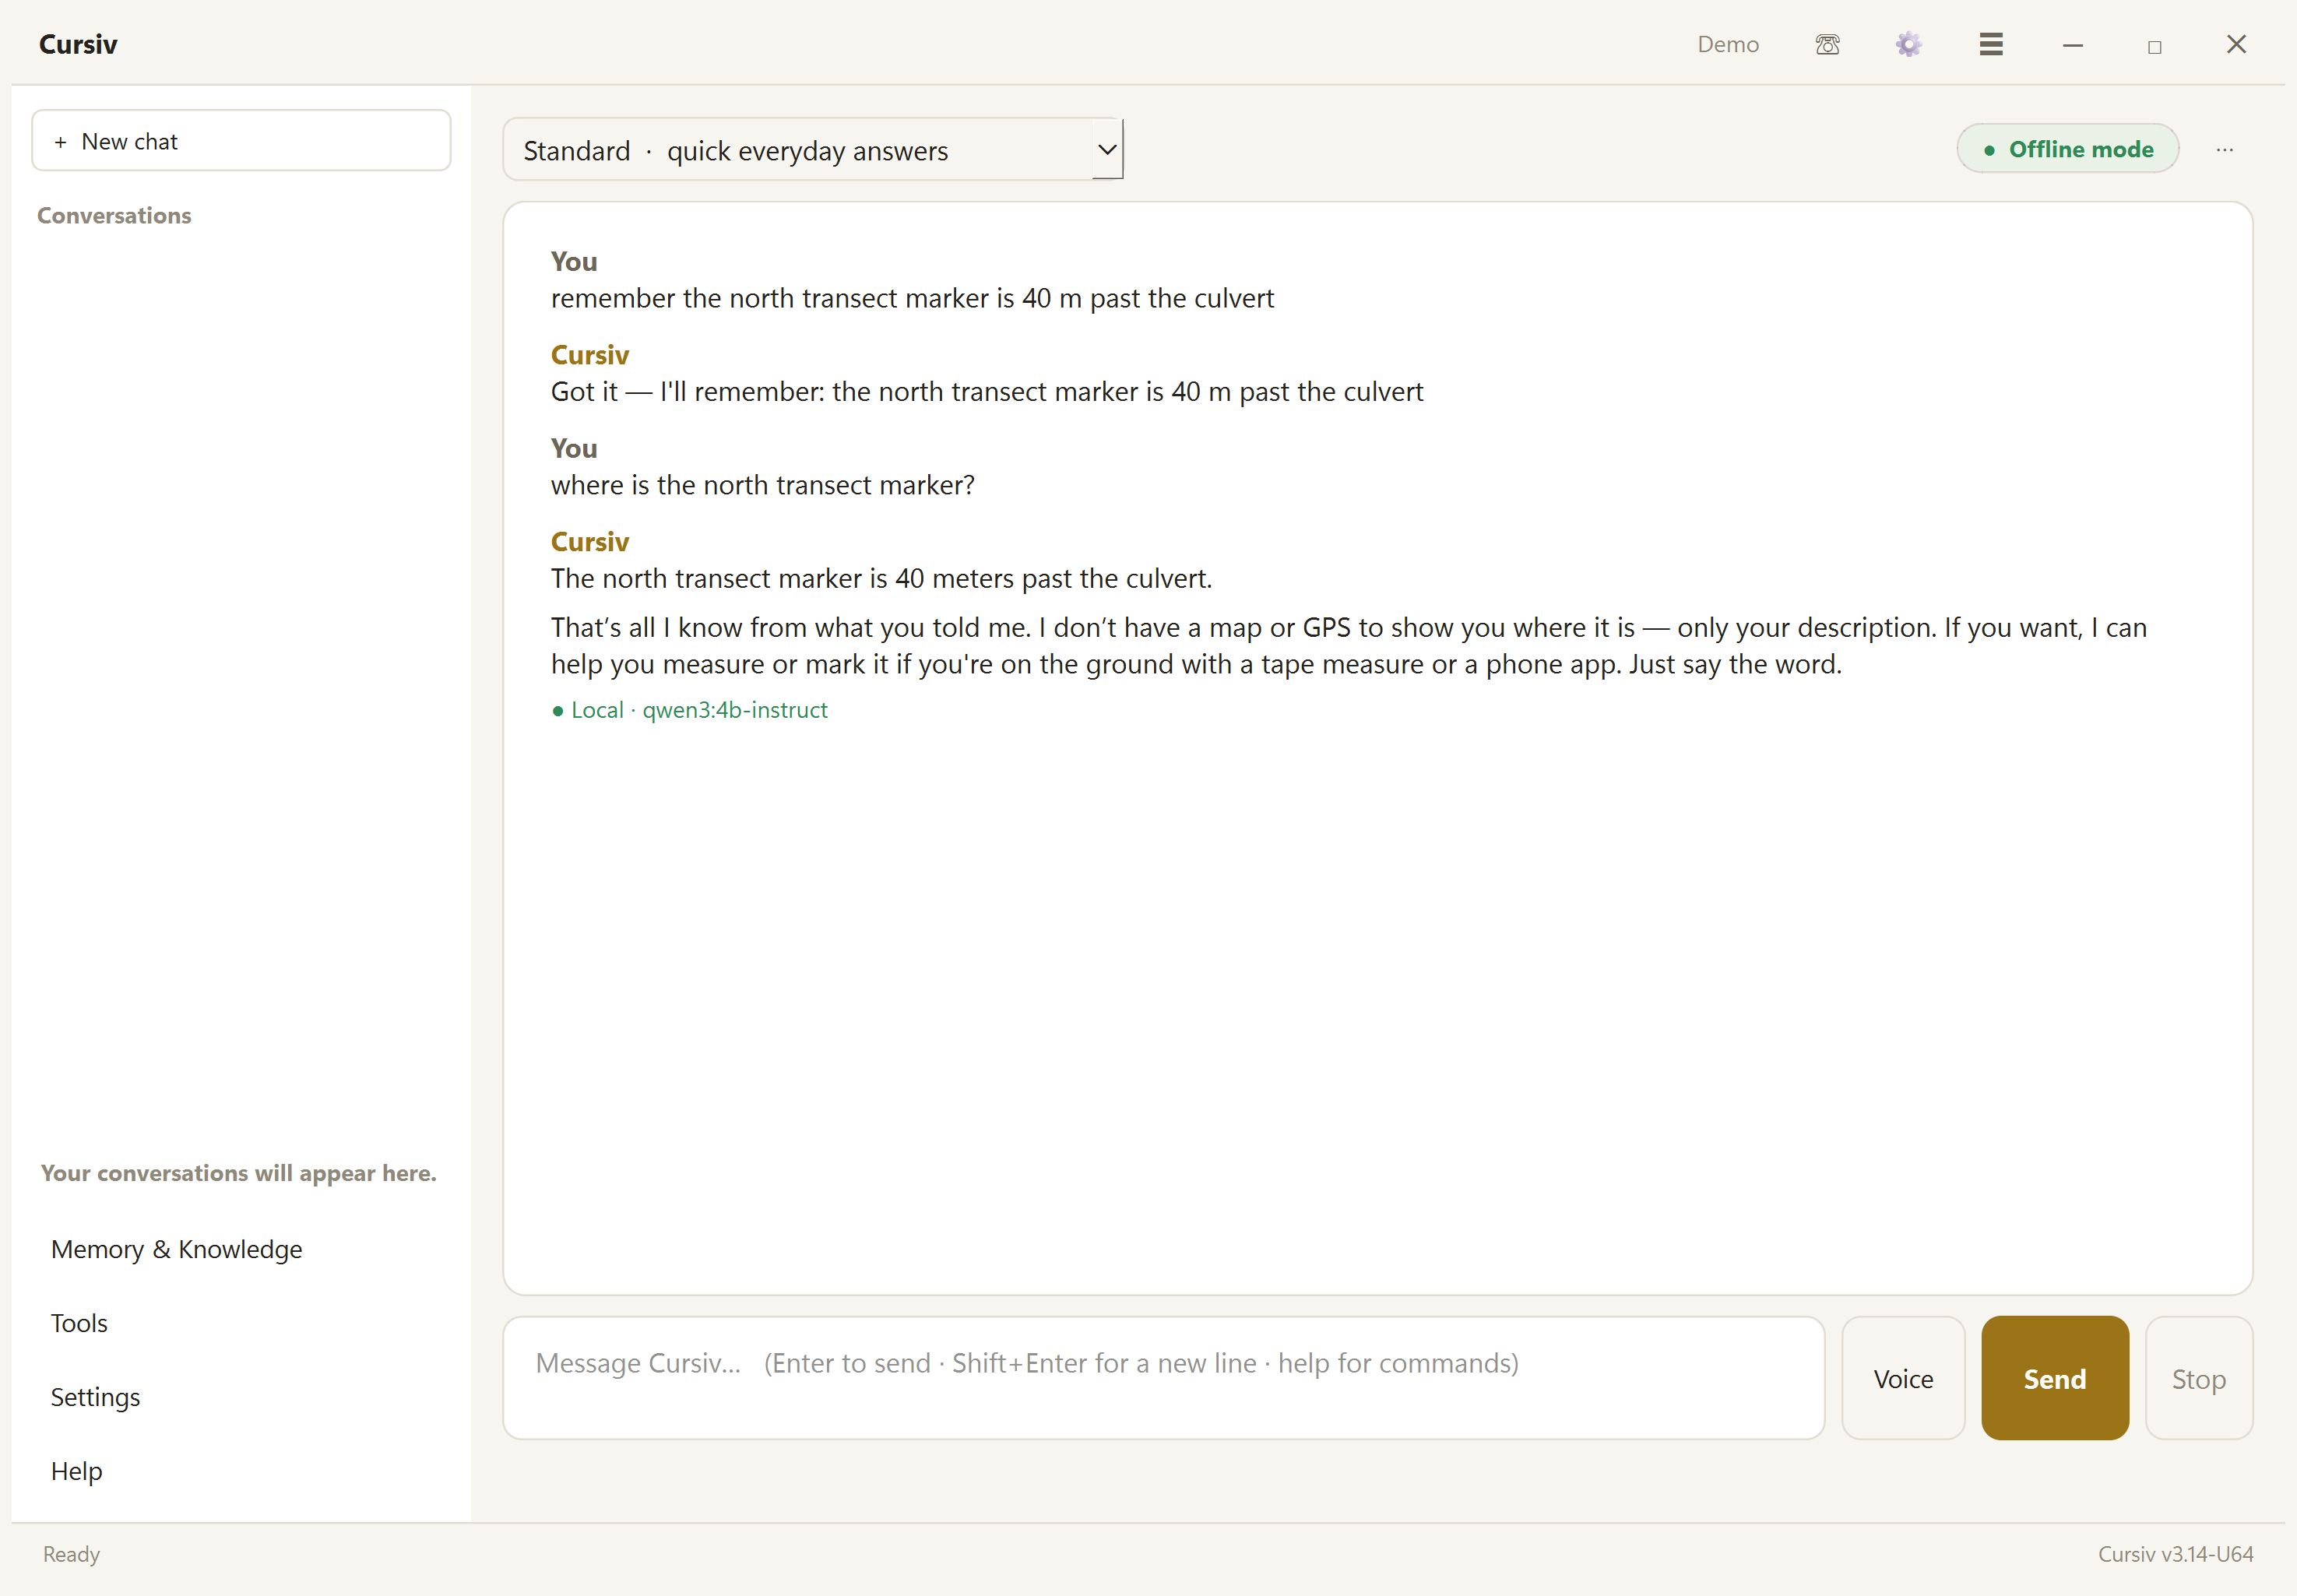This screenshot has width=2297, height=1596.
Task: Open the hamburger menu icon
Action: pos(1990,44)
